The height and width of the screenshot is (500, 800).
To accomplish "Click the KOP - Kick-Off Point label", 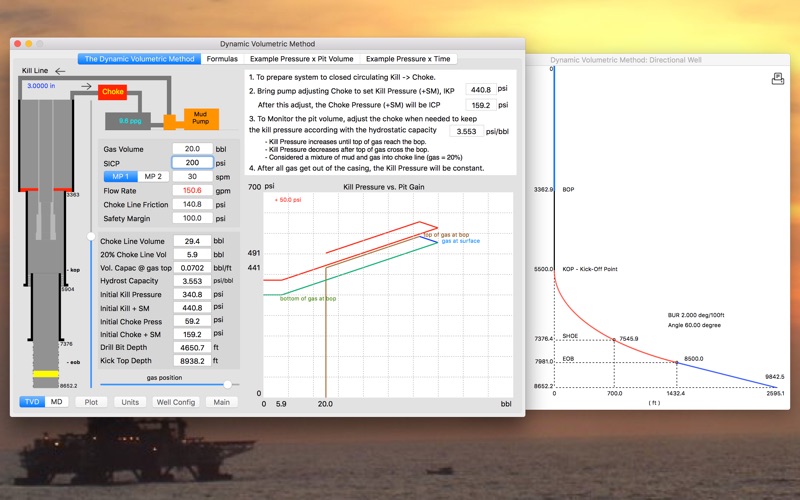I will (590, 269).
